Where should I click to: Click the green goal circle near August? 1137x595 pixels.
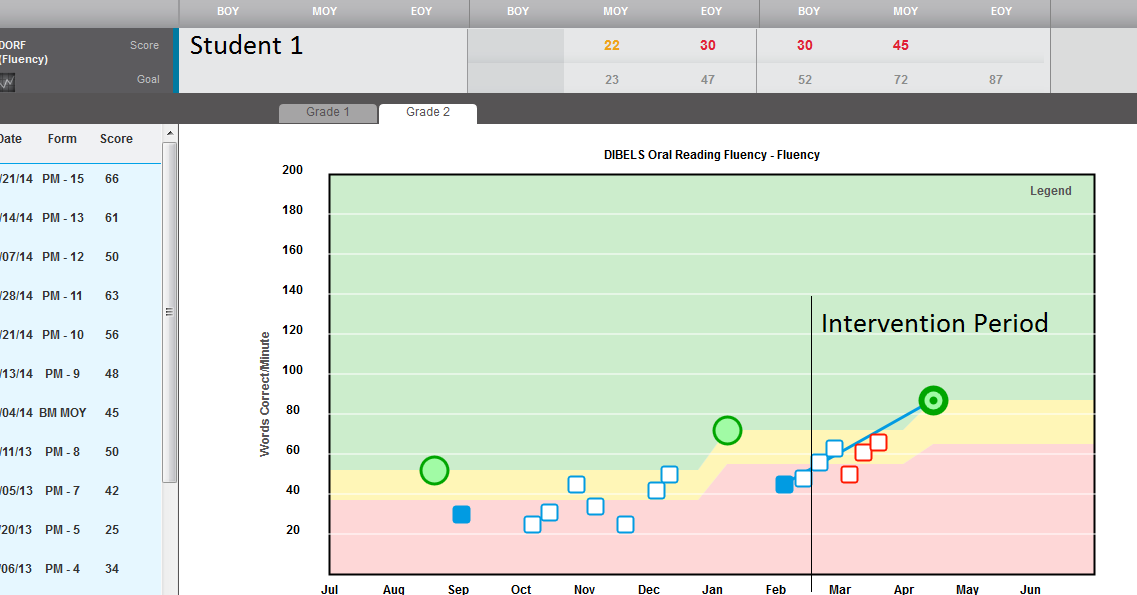click(434, 470)
